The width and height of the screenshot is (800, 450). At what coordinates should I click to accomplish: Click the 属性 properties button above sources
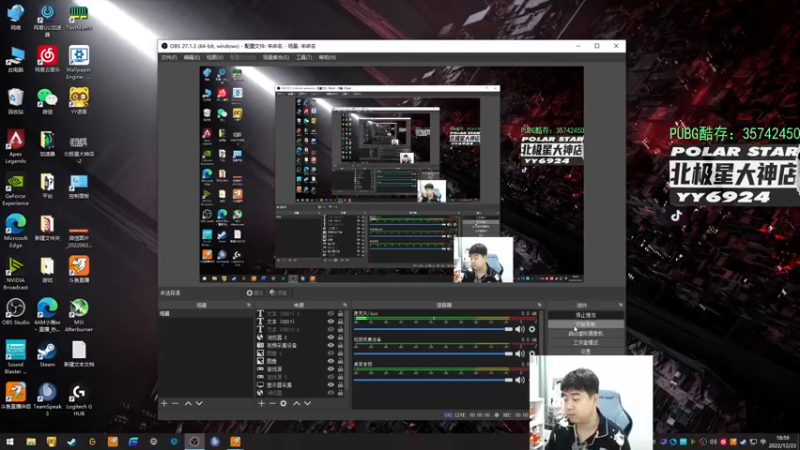[254, 293]
